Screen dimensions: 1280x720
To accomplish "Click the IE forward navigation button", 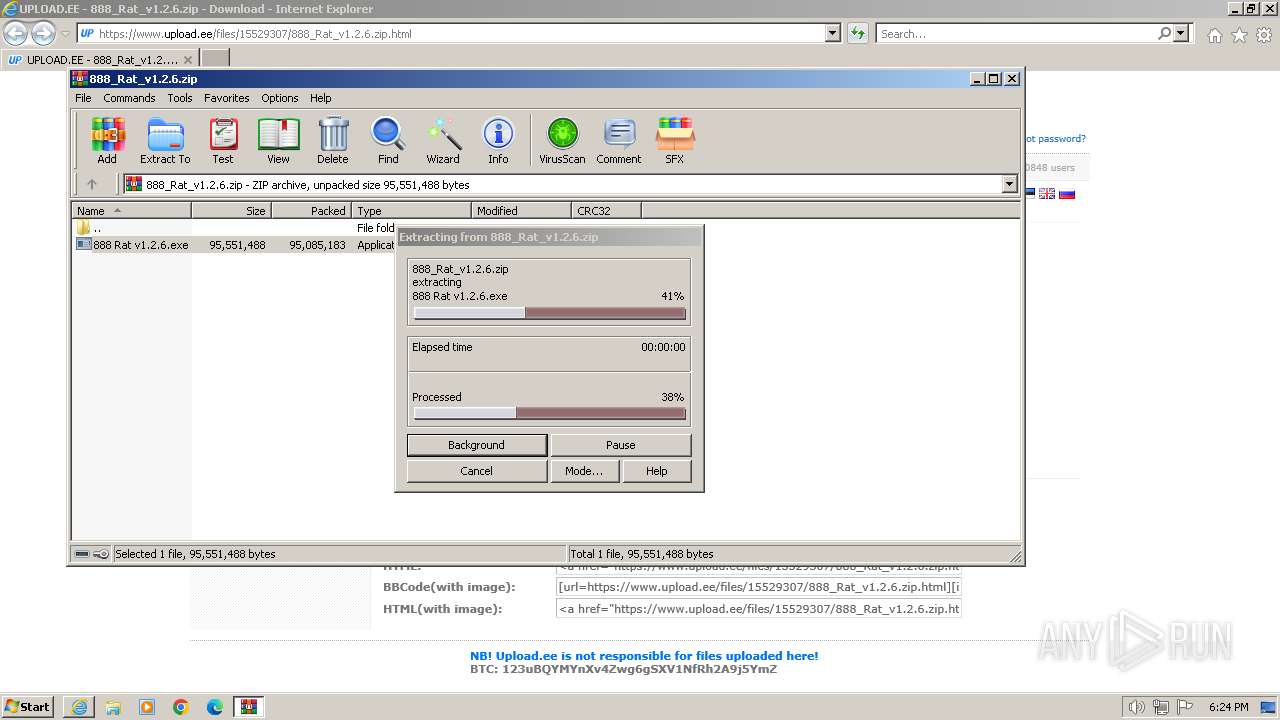I will coord(43,33).
